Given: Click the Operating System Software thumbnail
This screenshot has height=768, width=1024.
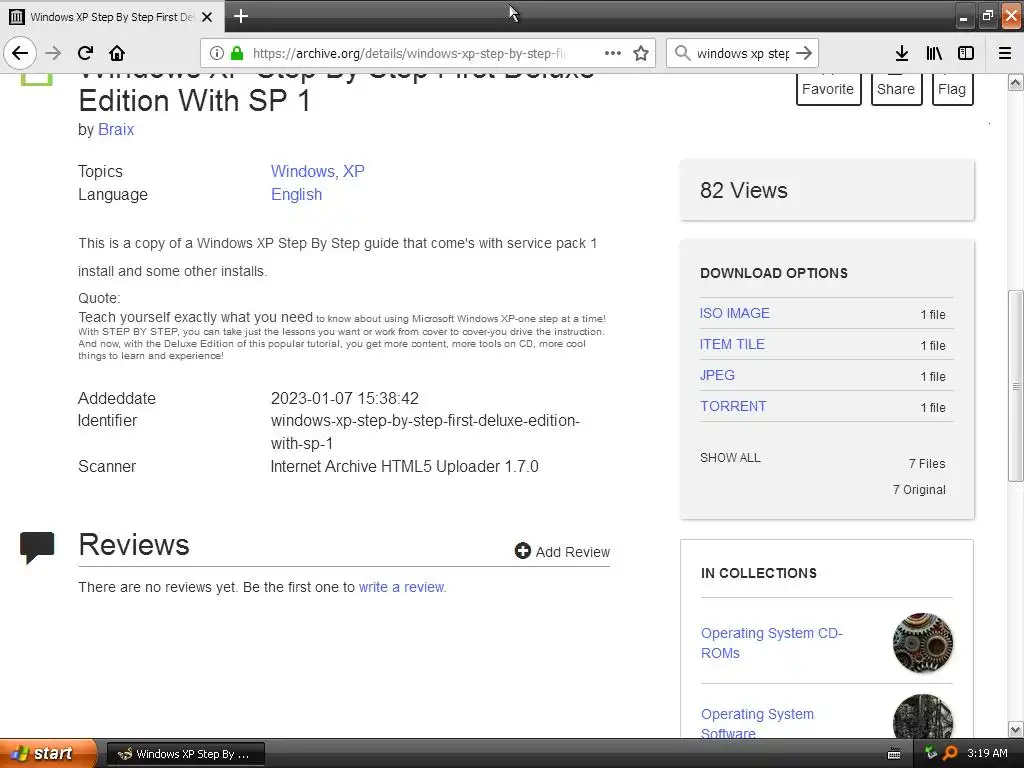Looking at the screenshot, I should click(923, 717).
